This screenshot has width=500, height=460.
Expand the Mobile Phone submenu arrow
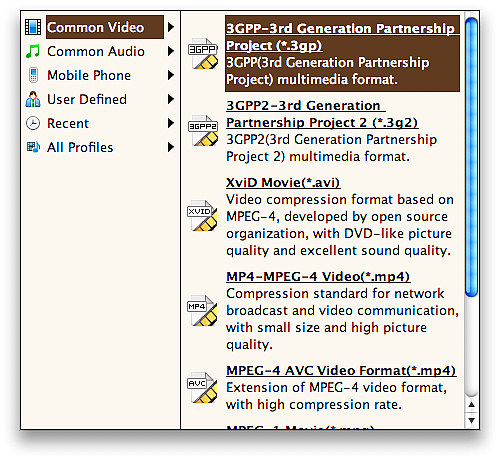171,75
